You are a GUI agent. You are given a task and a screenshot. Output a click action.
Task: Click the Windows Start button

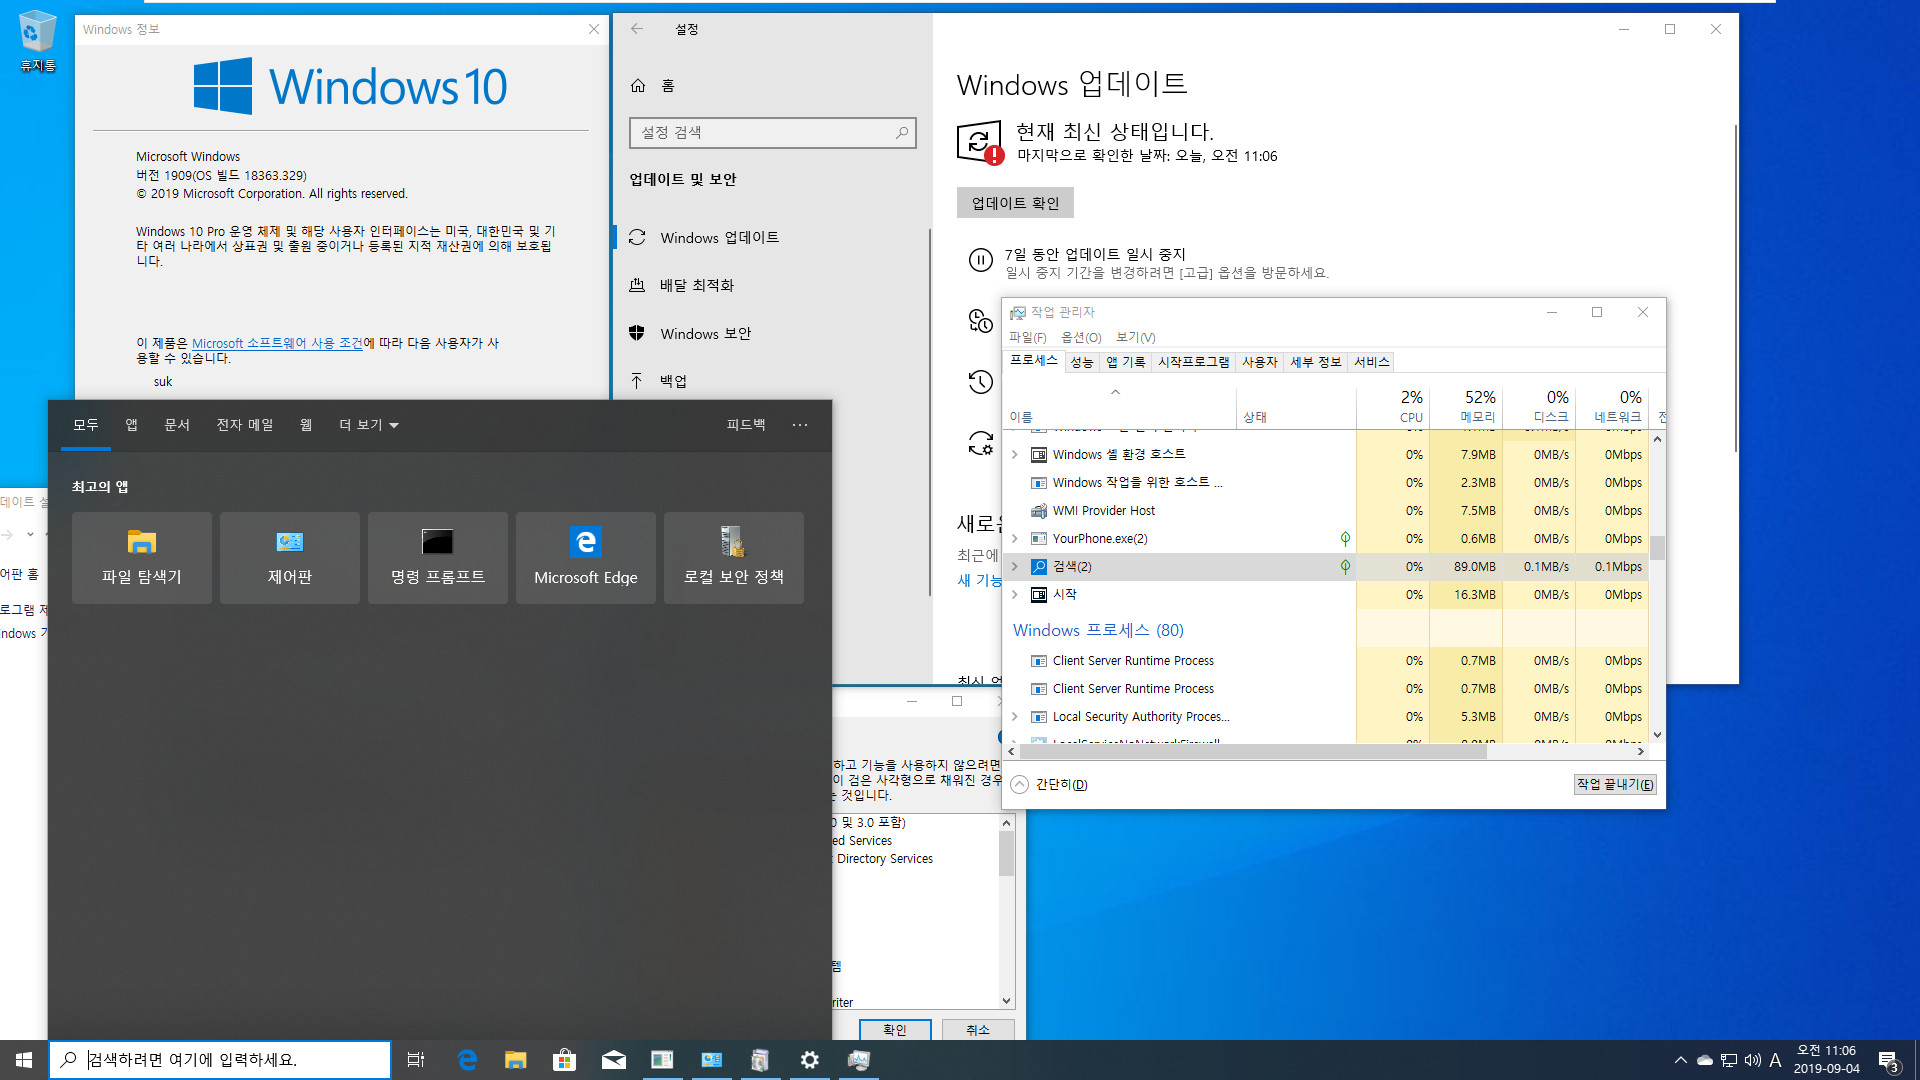click(24, 1060)
